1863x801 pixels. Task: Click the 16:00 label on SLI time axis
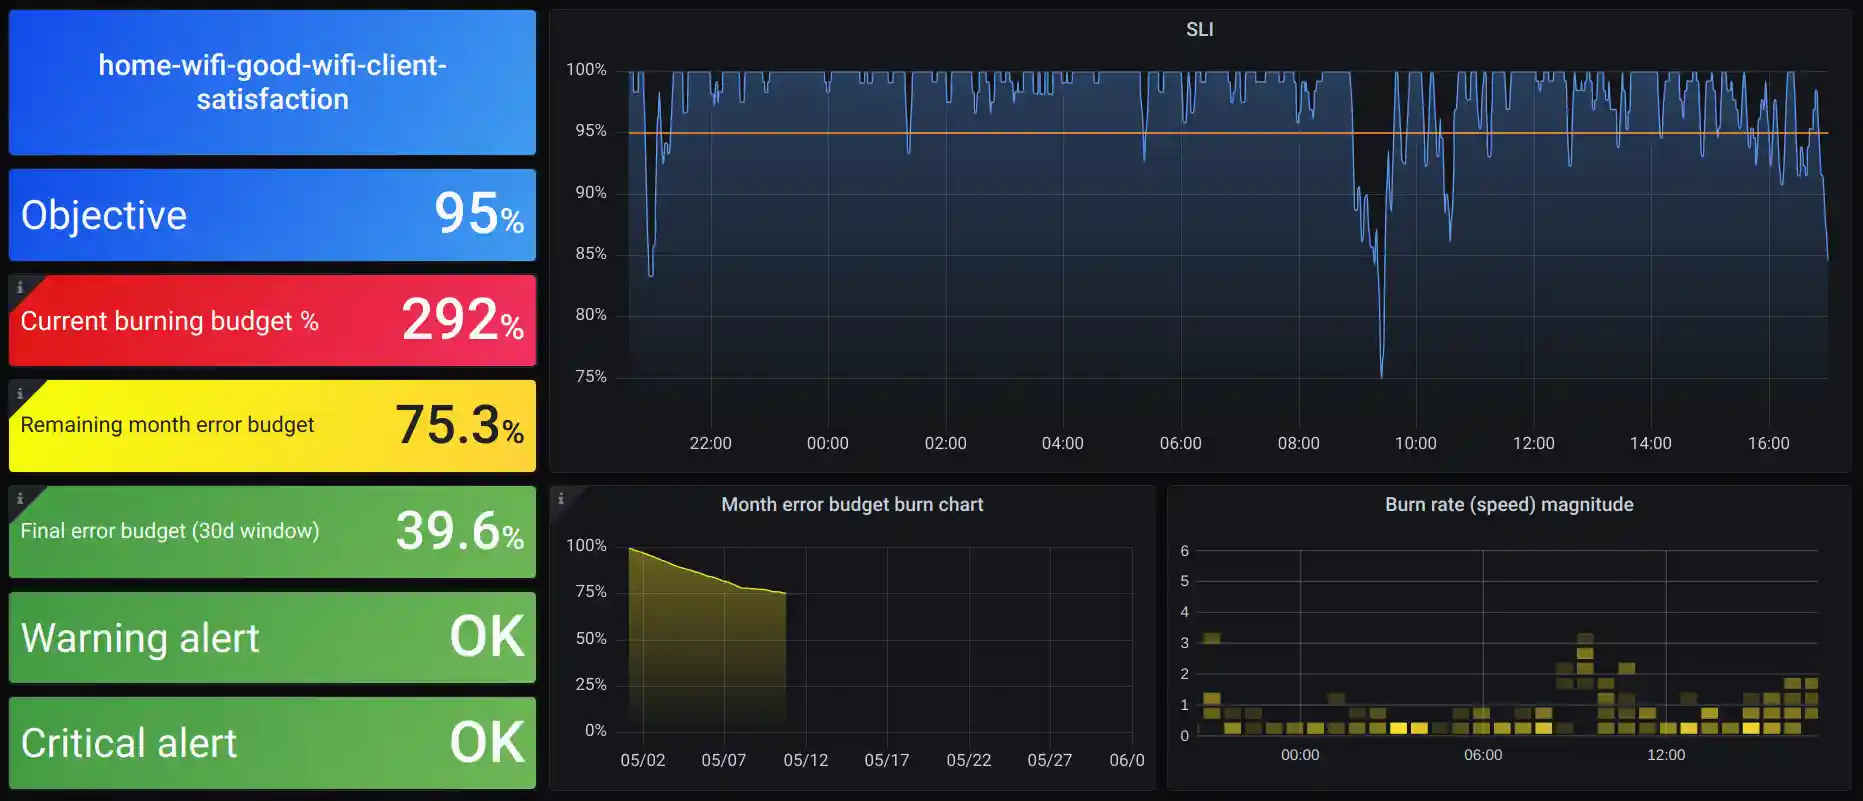(x=1768, y=443)
